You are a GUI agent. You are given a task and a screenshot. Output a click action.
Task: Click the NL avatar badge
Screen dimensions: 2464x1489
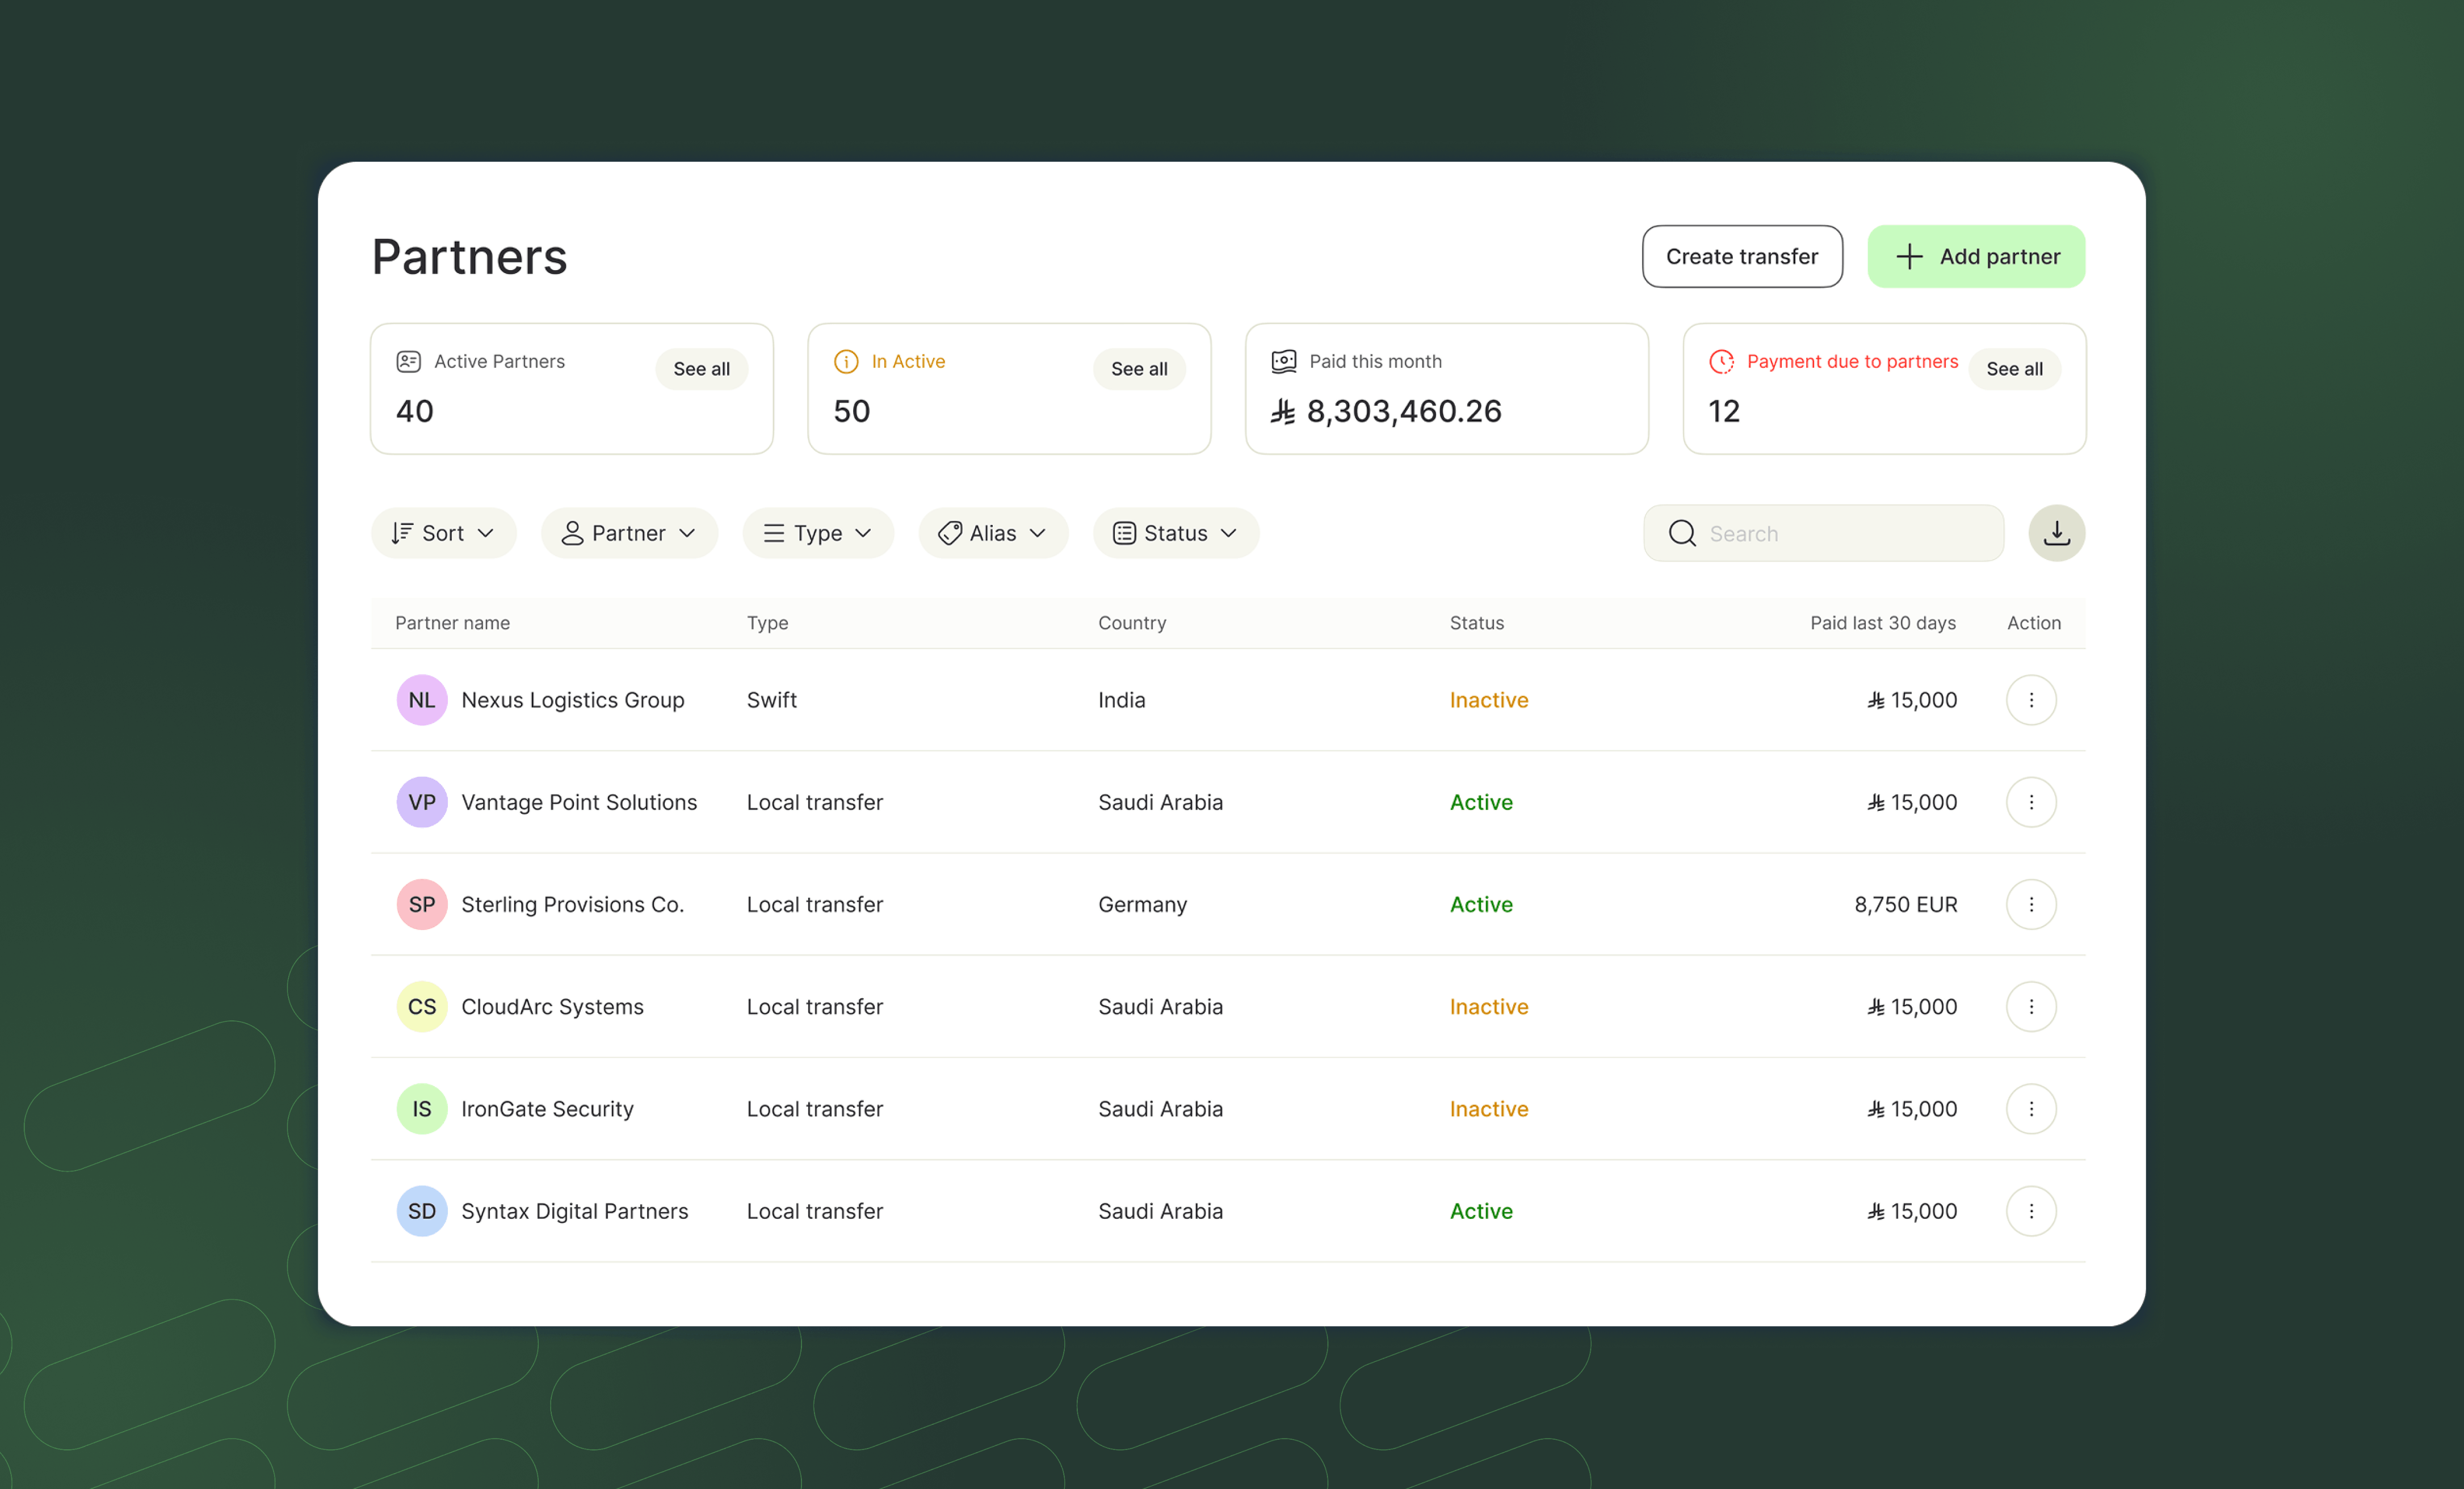[x=422, y=700]
